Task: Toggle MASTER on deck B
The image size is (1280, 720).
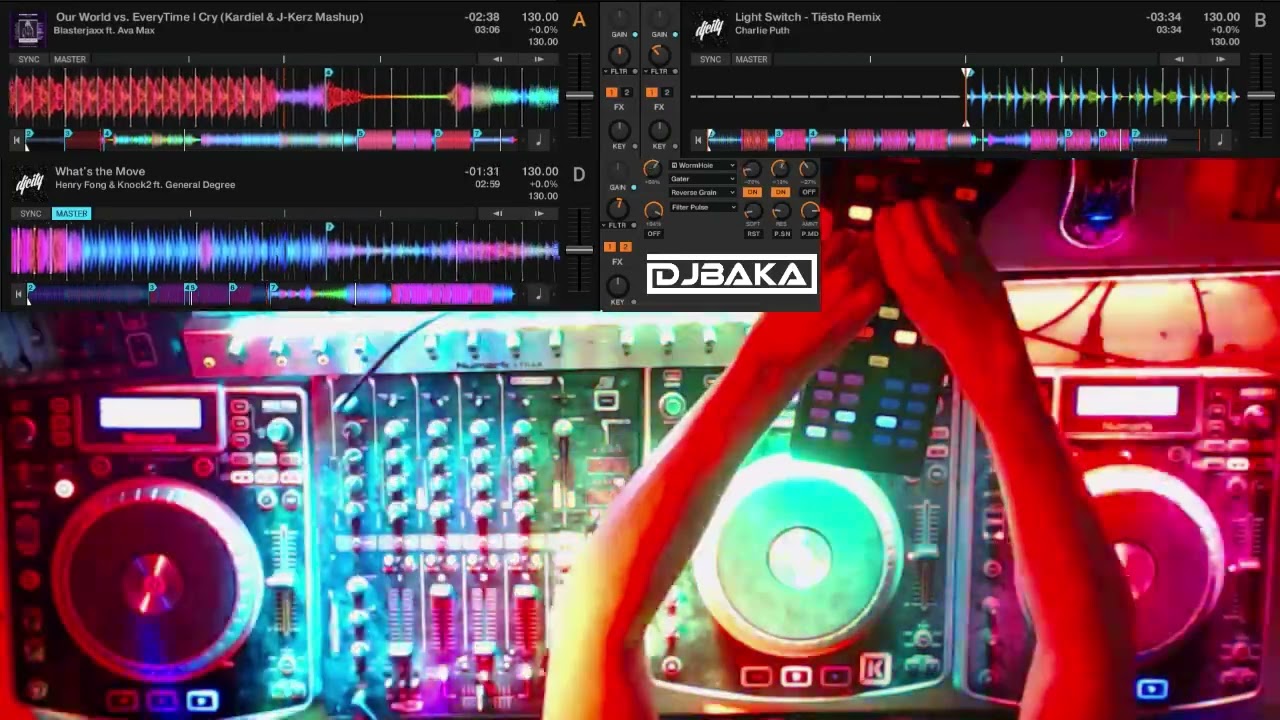Action: pos(751,59)
